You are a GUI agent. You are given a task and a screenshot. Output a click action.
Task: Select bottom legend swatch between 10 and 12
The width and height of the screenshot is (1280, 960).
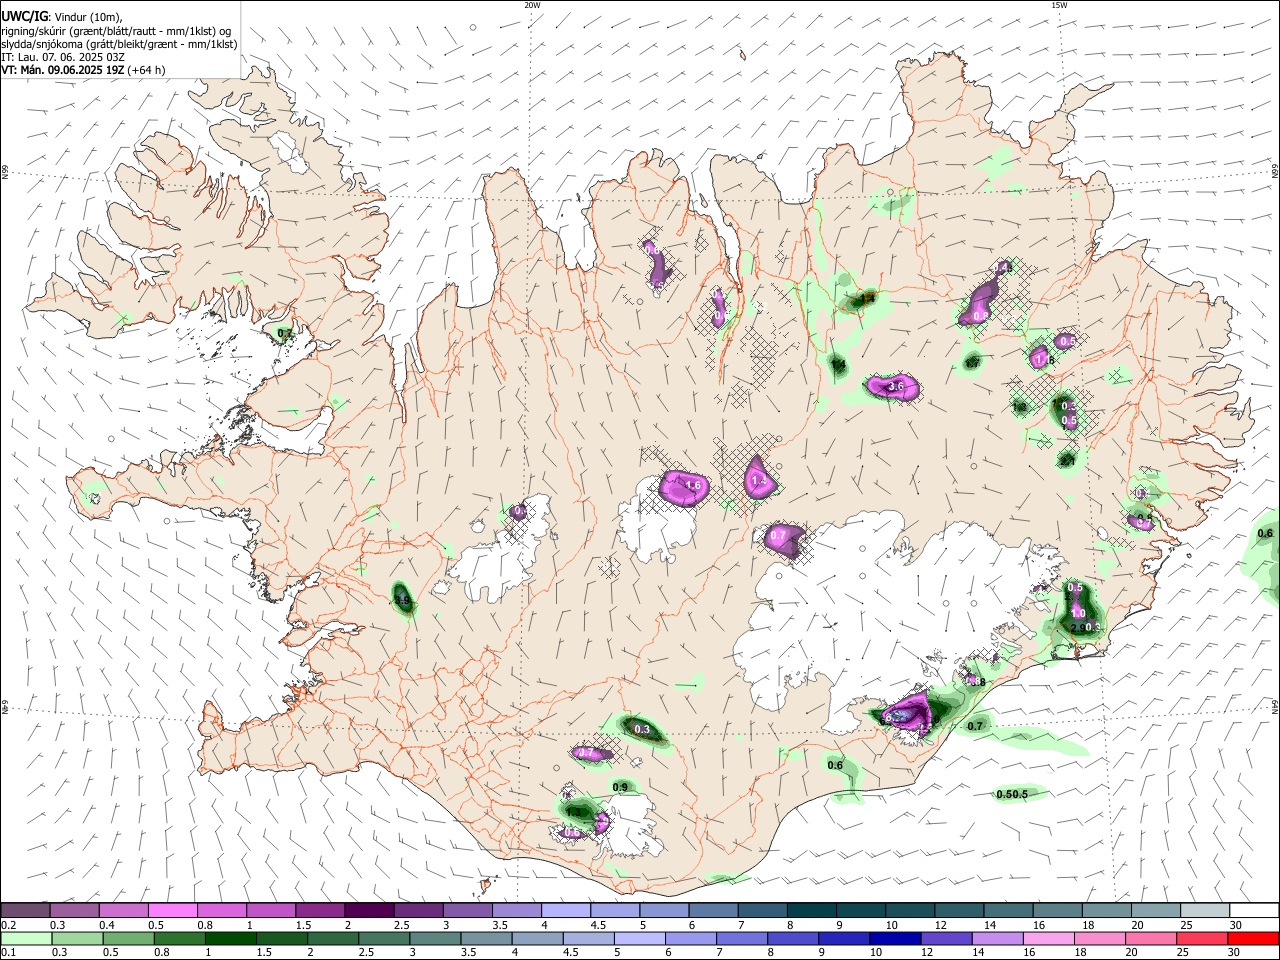coord(896,938)
